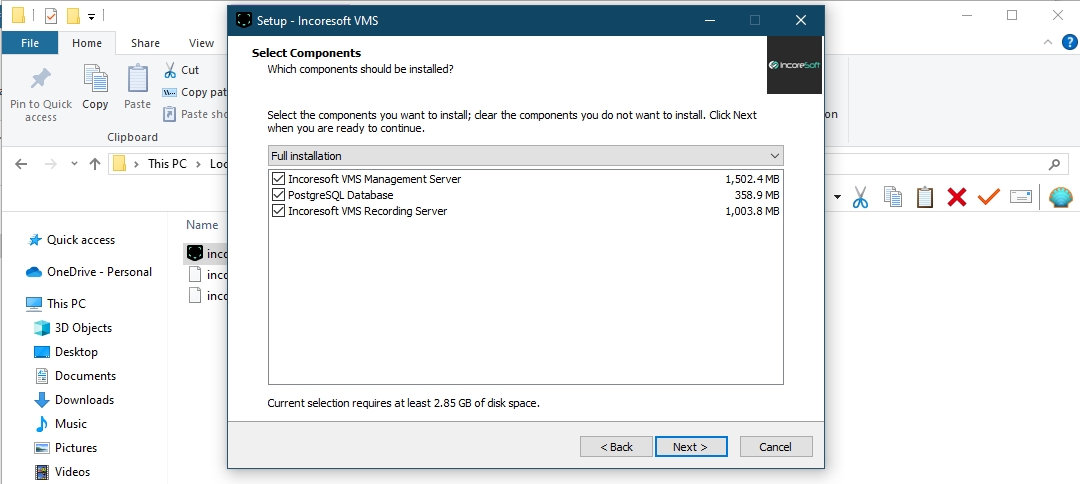Viewport: 1080px width, 484px height.
Task: Click the IncoreSoft logo in Setup dialog
Action: [x=794, y=65]
